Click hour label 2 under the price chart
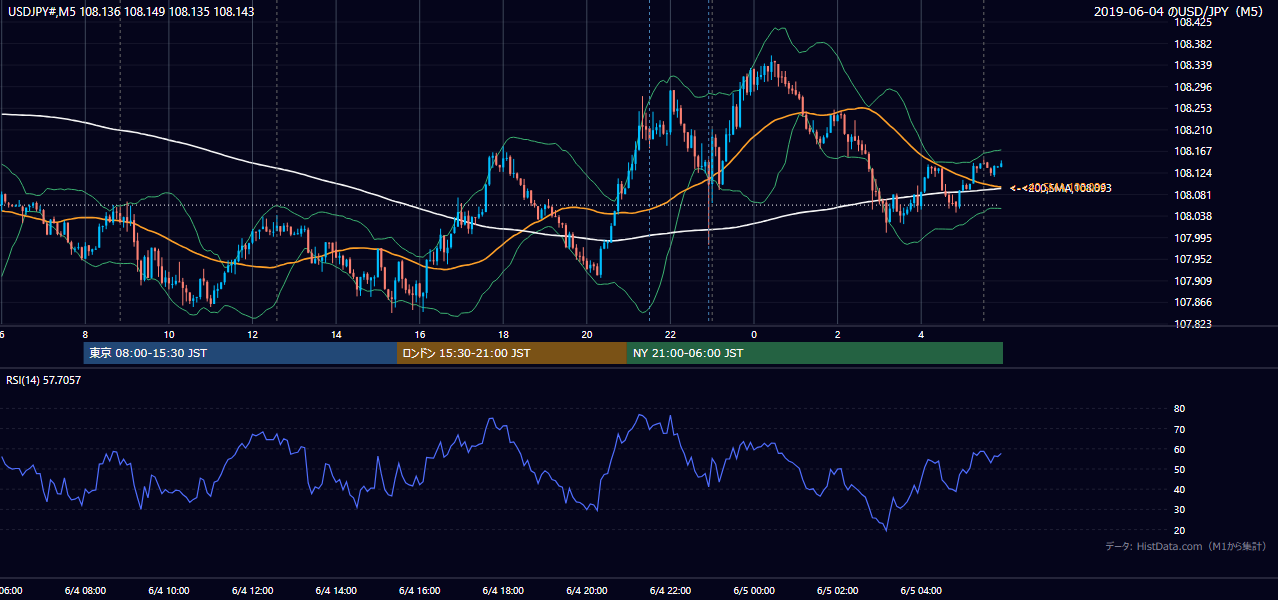The image size is (1278, 600). [x=838, y=334]
